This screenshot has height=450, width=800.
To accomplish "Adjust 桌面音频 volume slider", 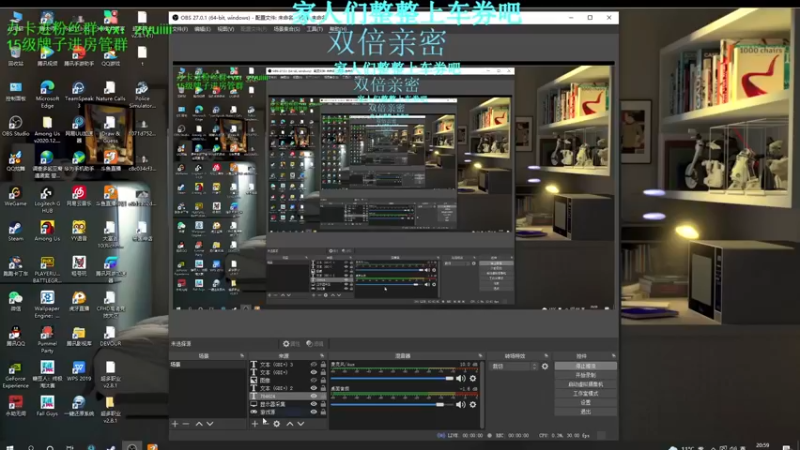I will tap(392, 405).
